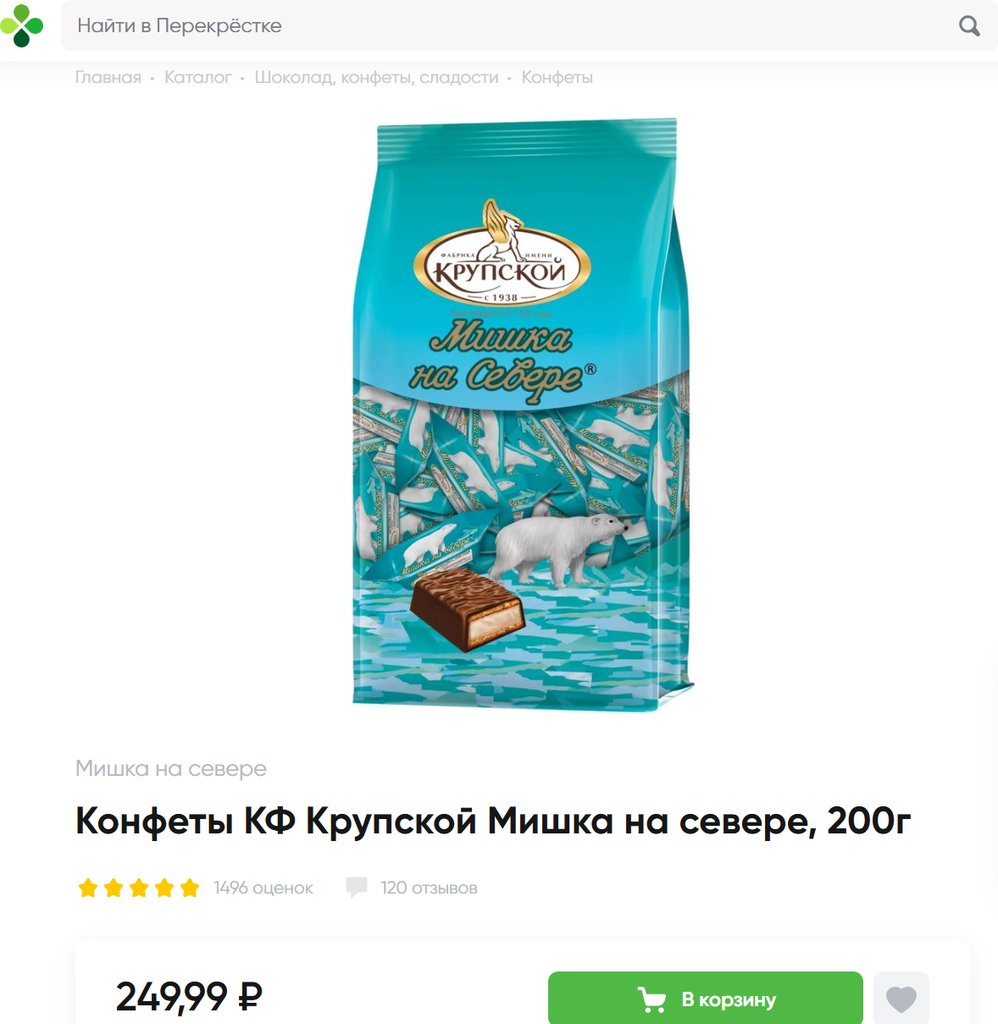The image size is (998, 1024).
Task: Add product to favorites with heart icon
Action: click(901, 999)
